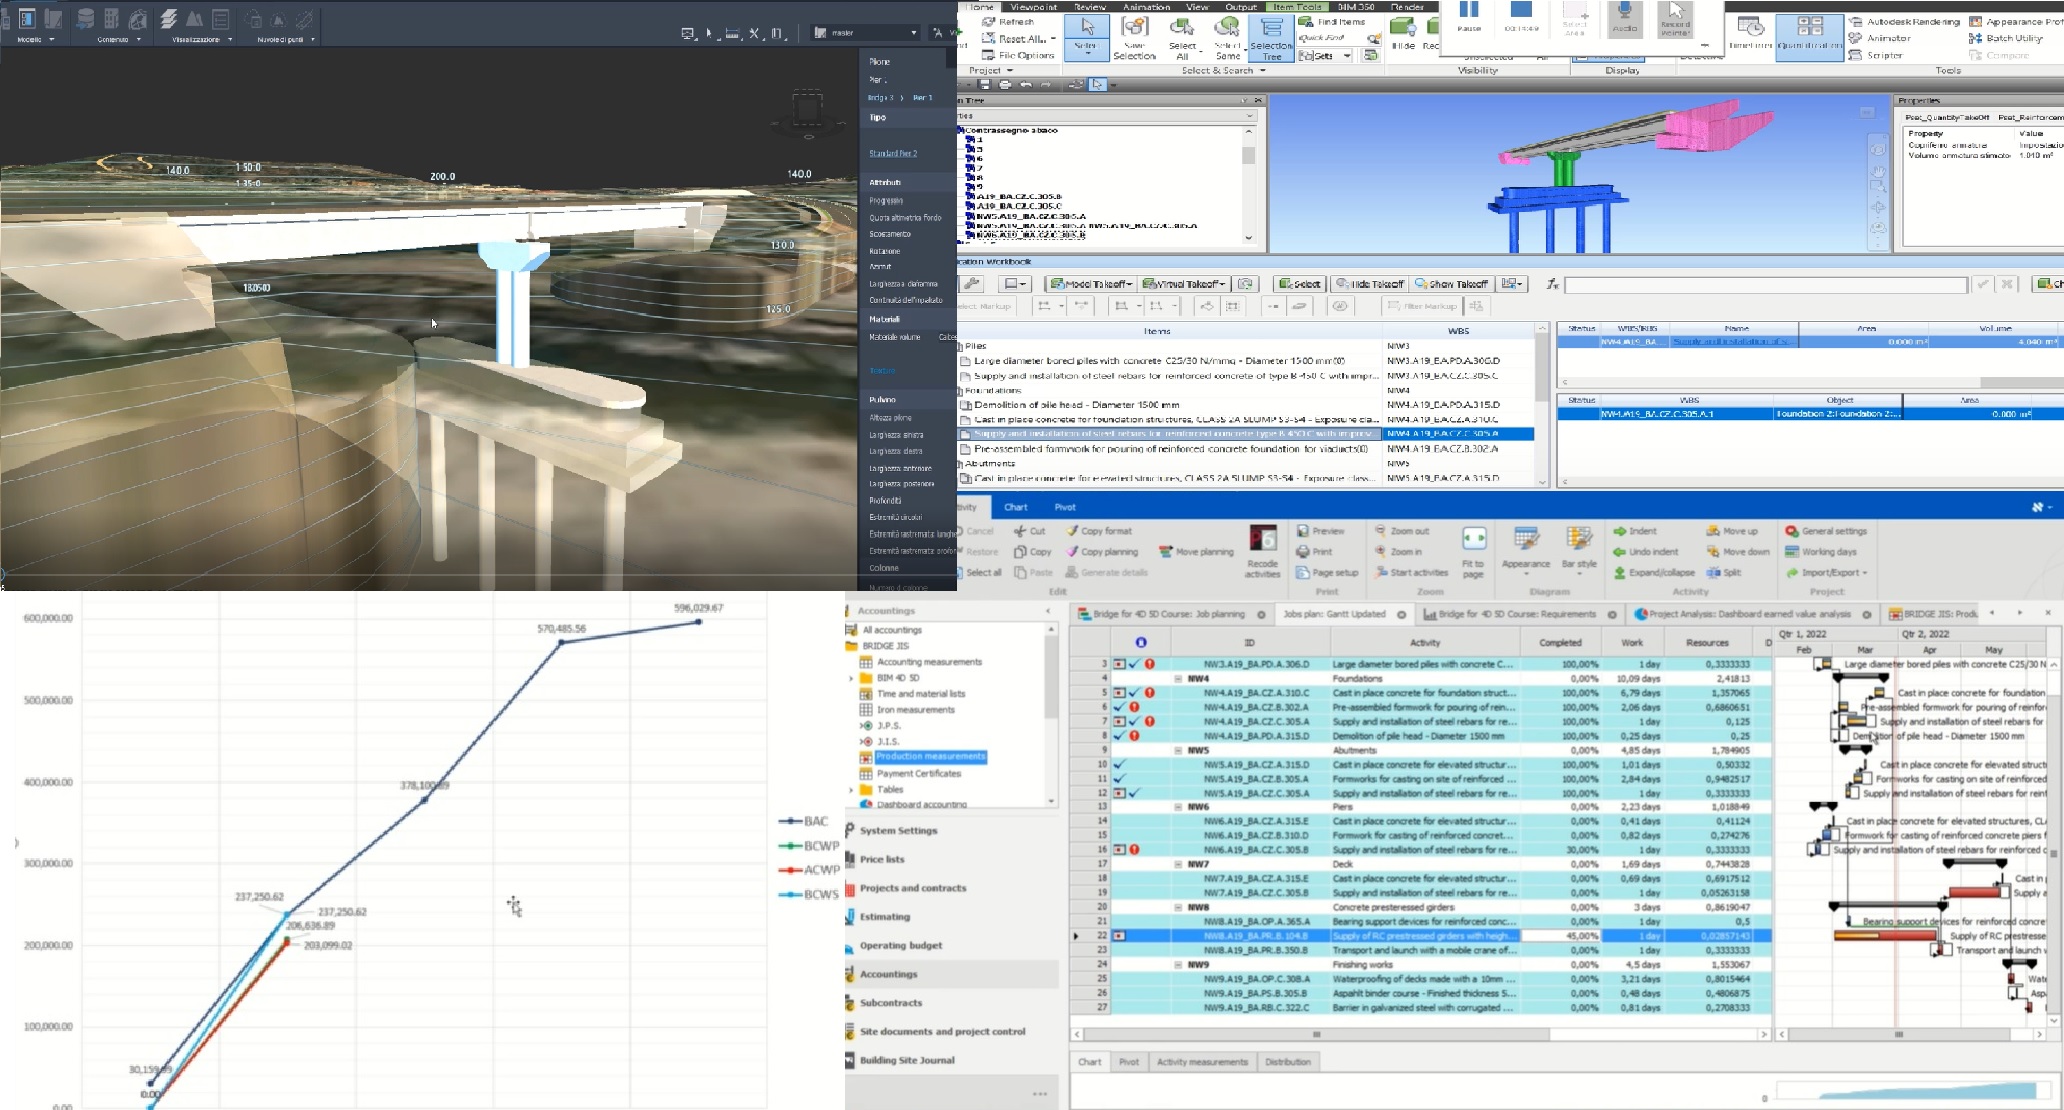2064x1110 pixels.
Task: Select Payment Certificates in accounting tree
Action: coord(918,773)
